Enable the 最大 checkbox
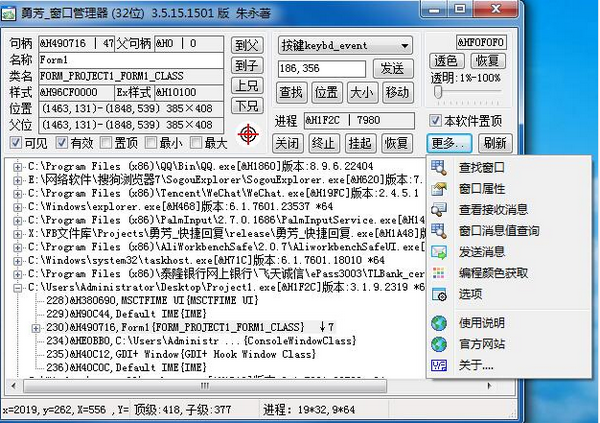The height and width of the screenshot is (423, 600). coord(196,143)
